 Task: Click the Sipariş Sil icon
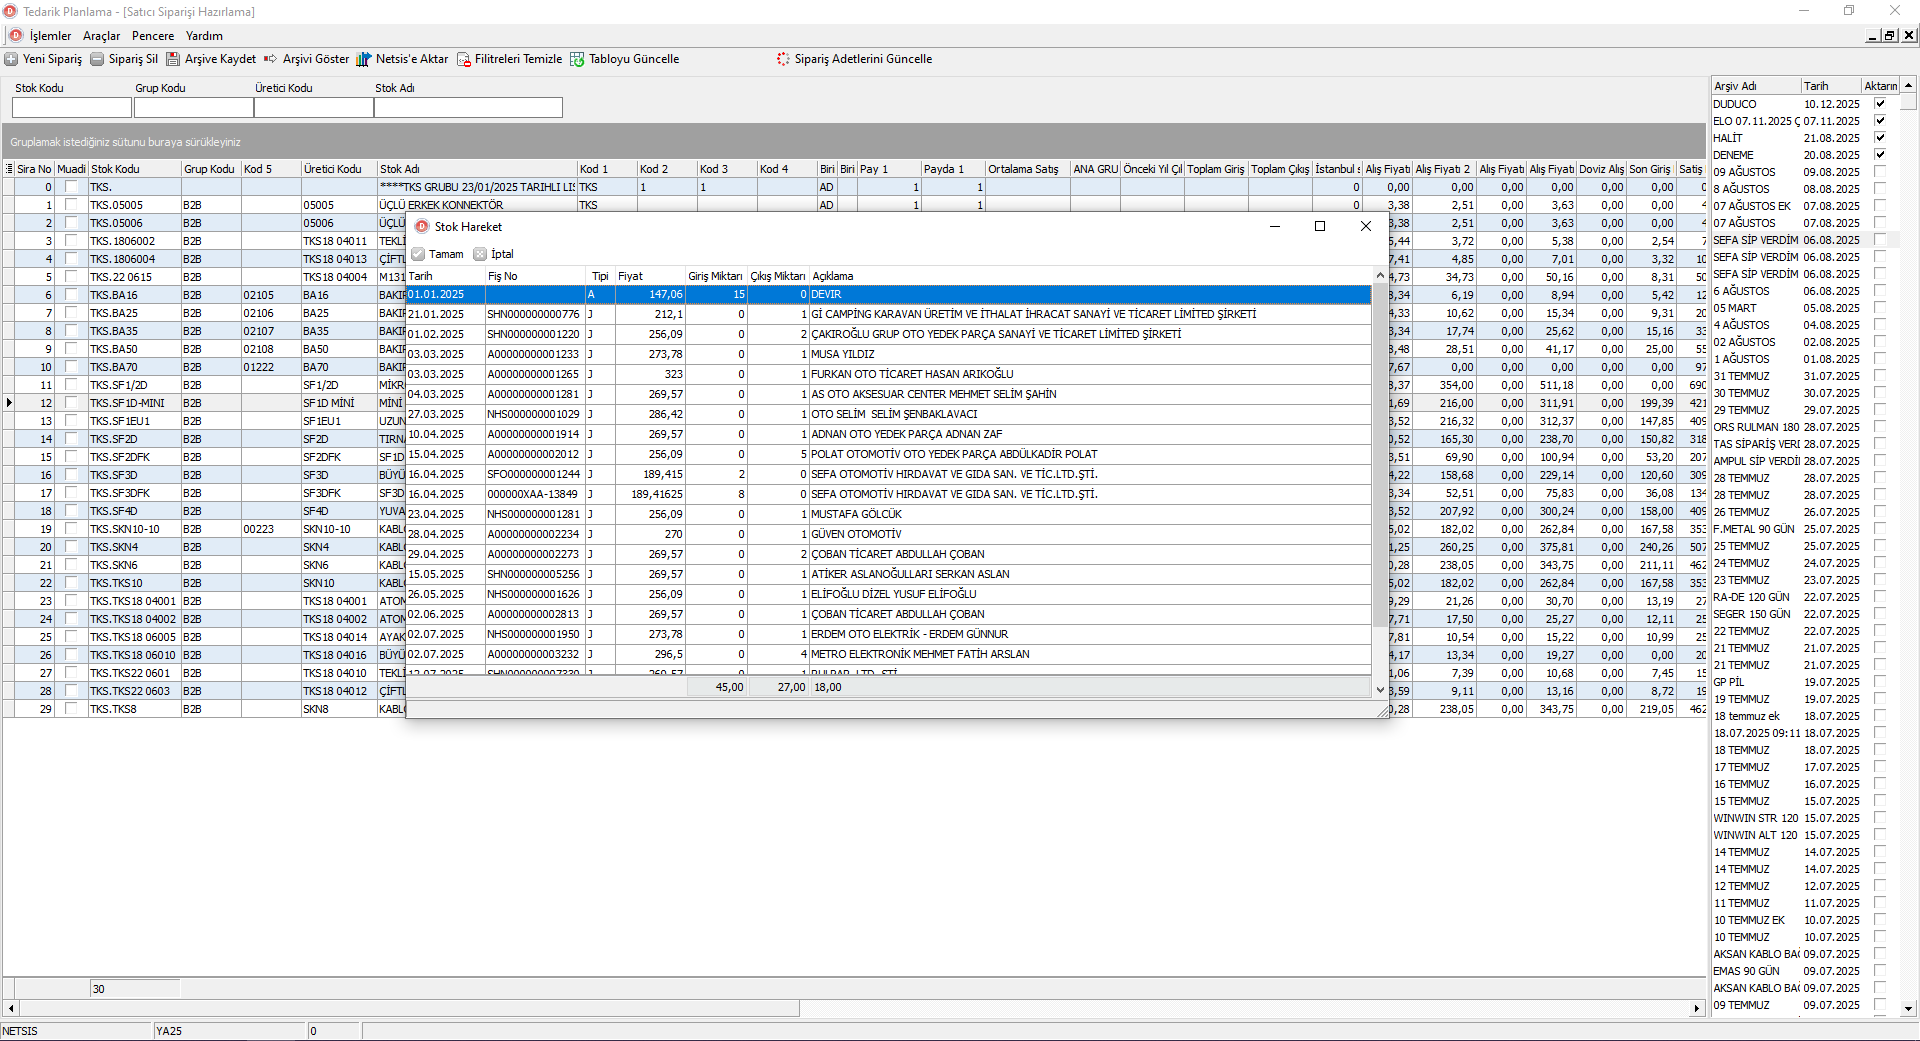tap(97, 59)
